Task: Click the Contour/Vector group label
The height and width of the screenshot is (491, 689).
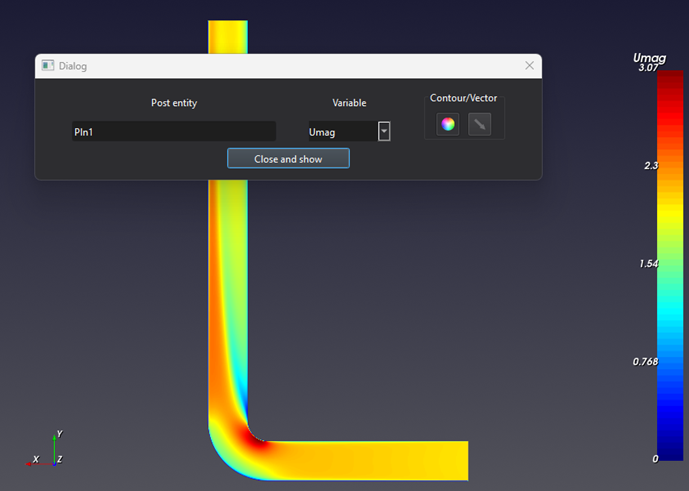Action: tap(463, 98)
